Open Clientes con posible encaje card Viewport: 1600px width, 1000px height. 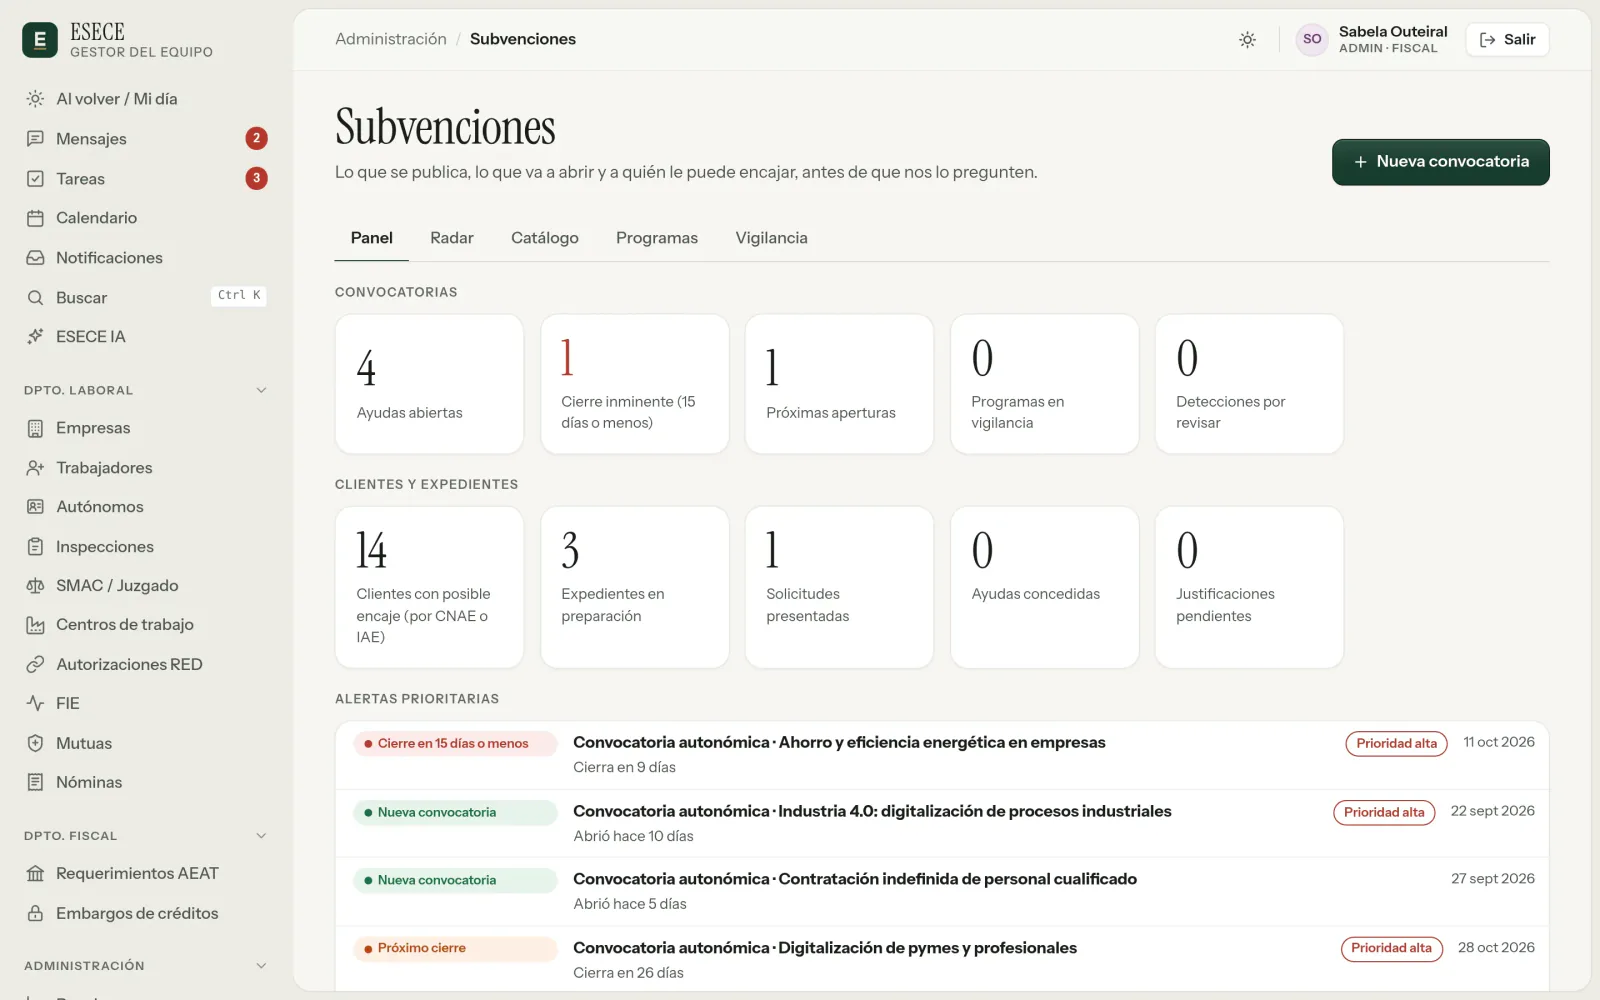tap(429, 587)
